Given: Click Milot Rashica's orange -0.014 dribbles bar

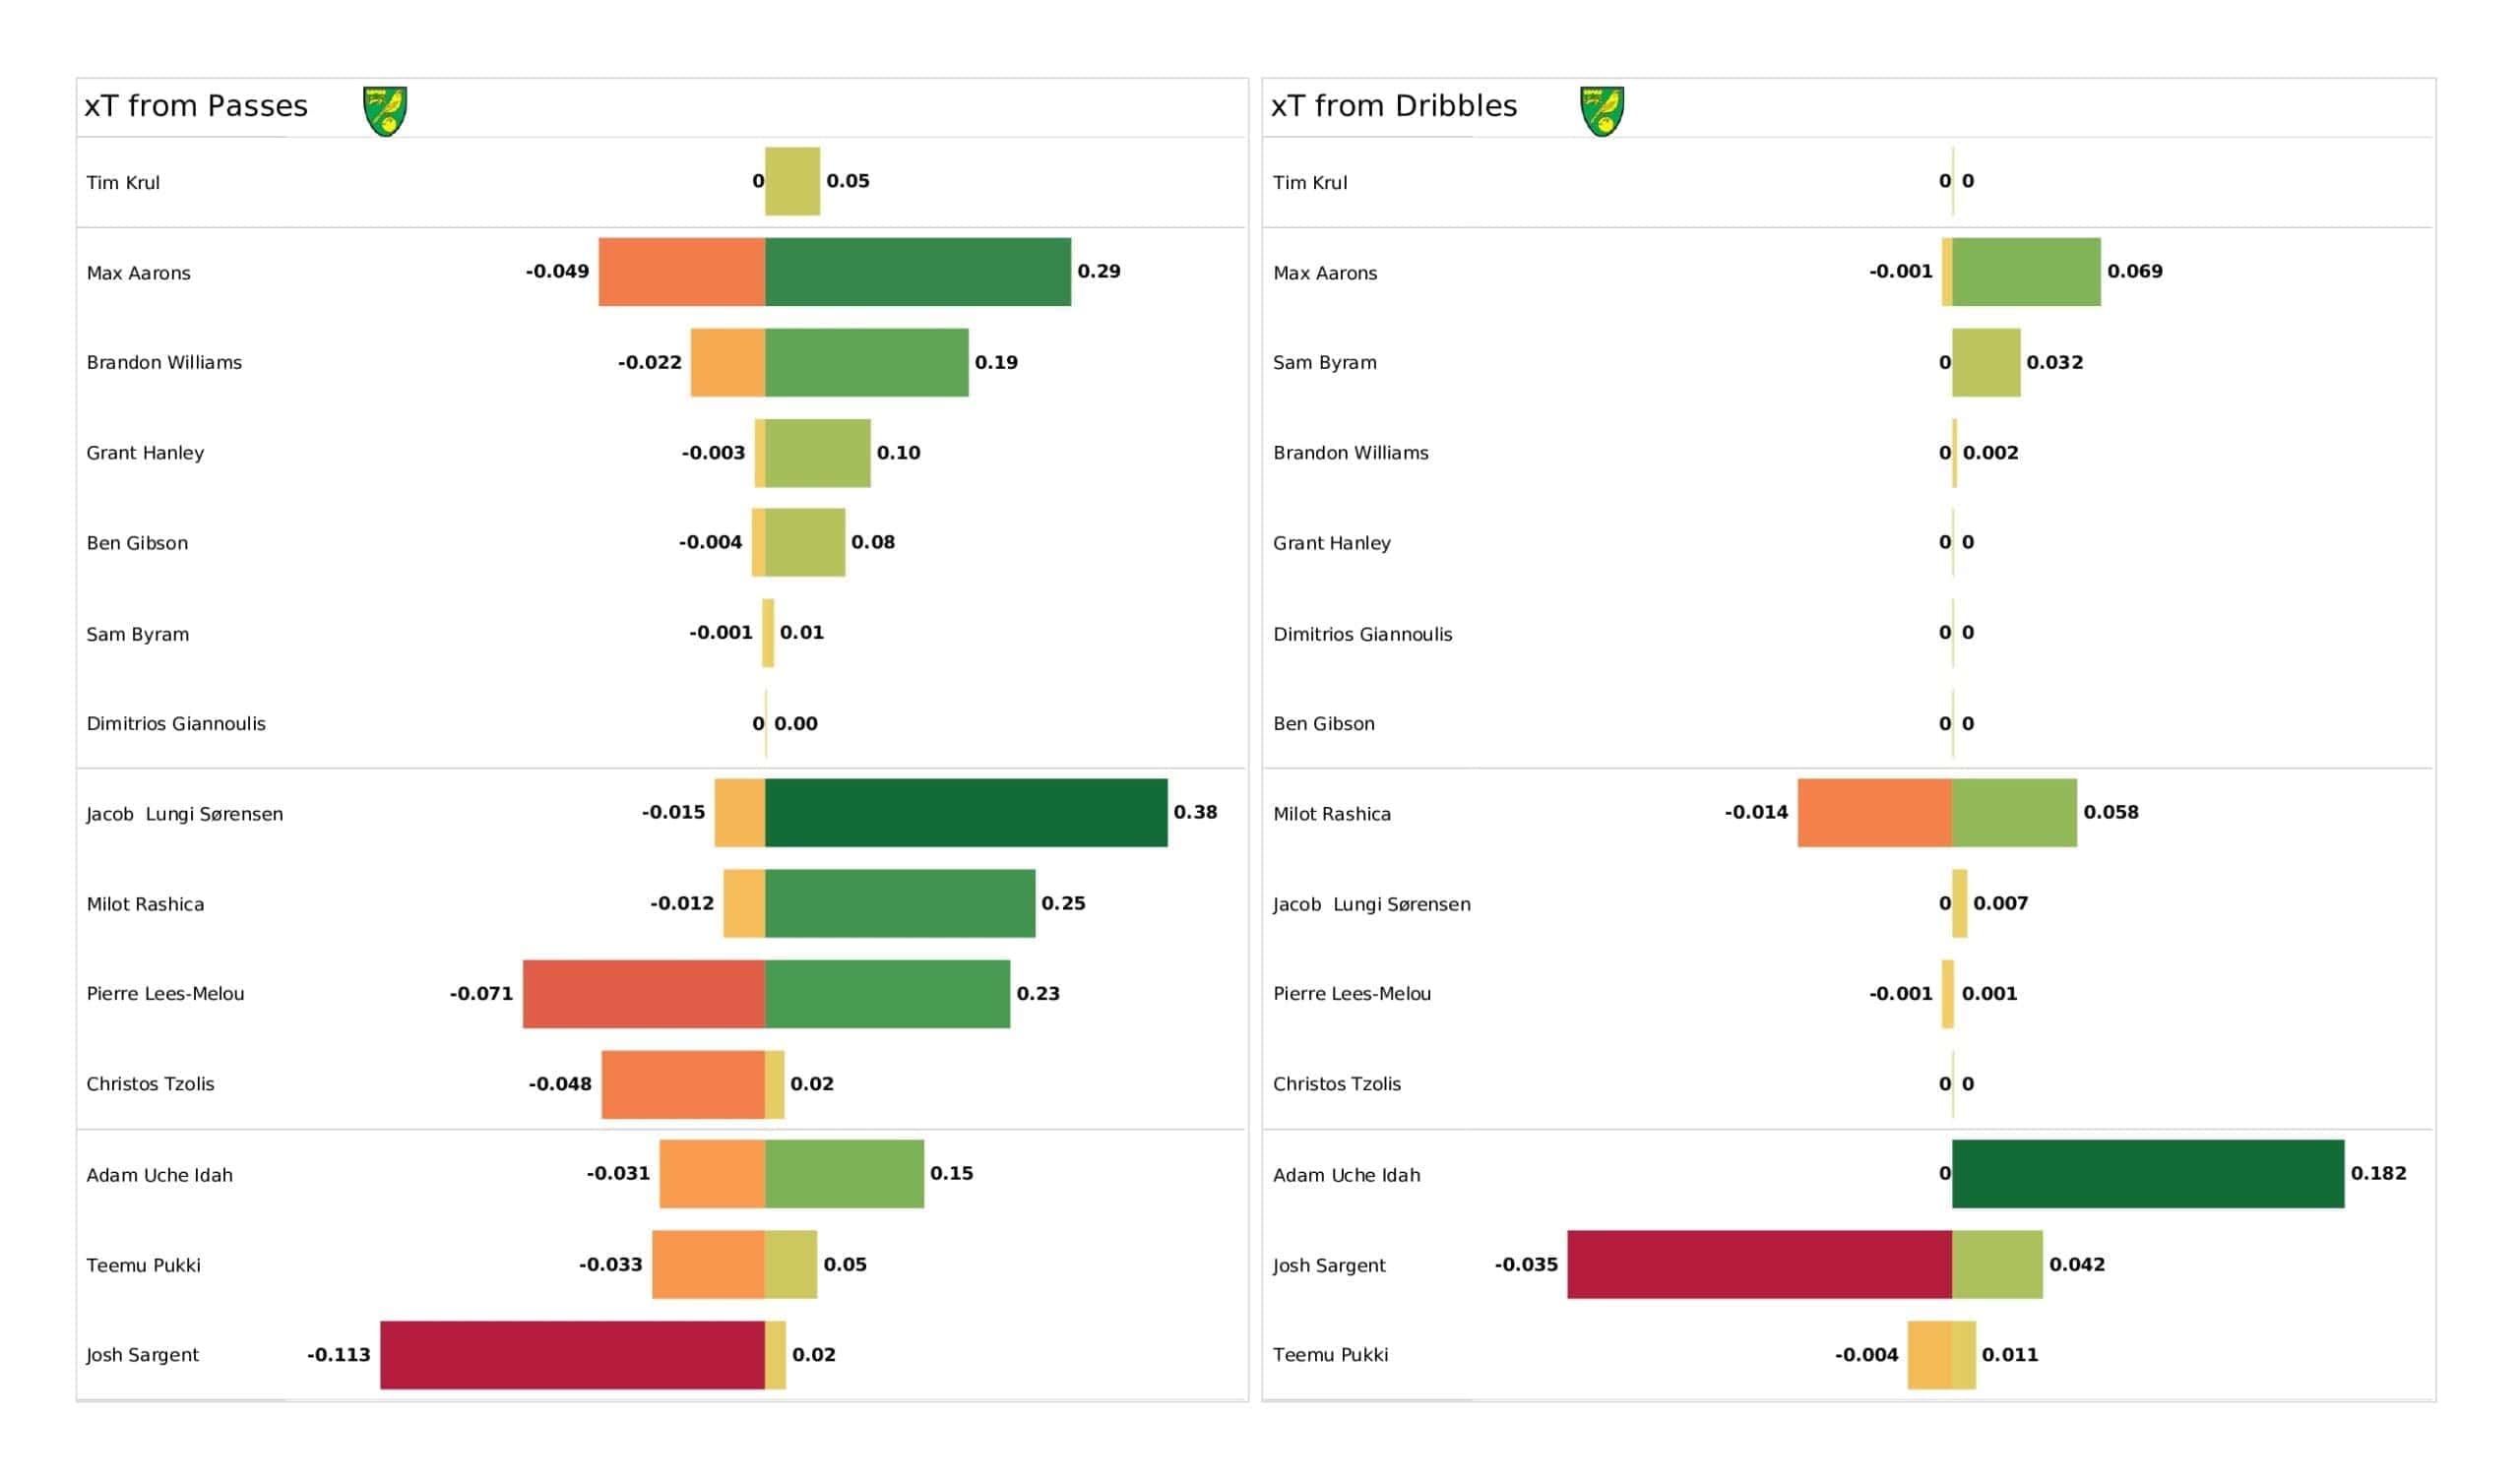Looking at the screenshot, I should point(1875,812).
